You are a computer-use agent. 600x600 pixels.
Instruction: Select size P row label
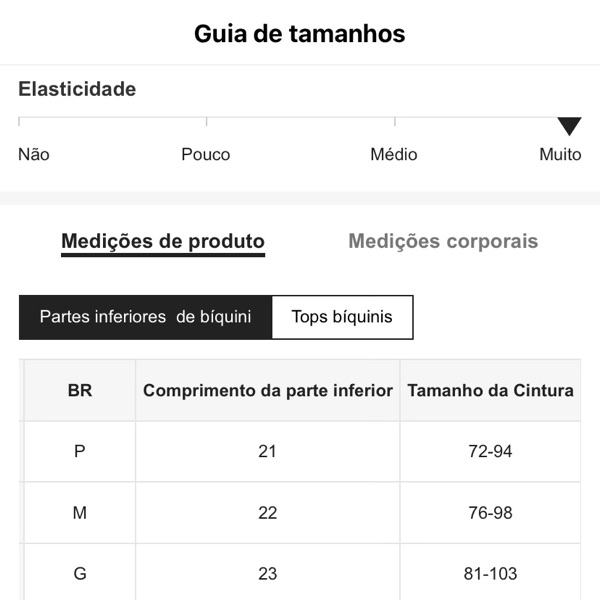[80, 451]
